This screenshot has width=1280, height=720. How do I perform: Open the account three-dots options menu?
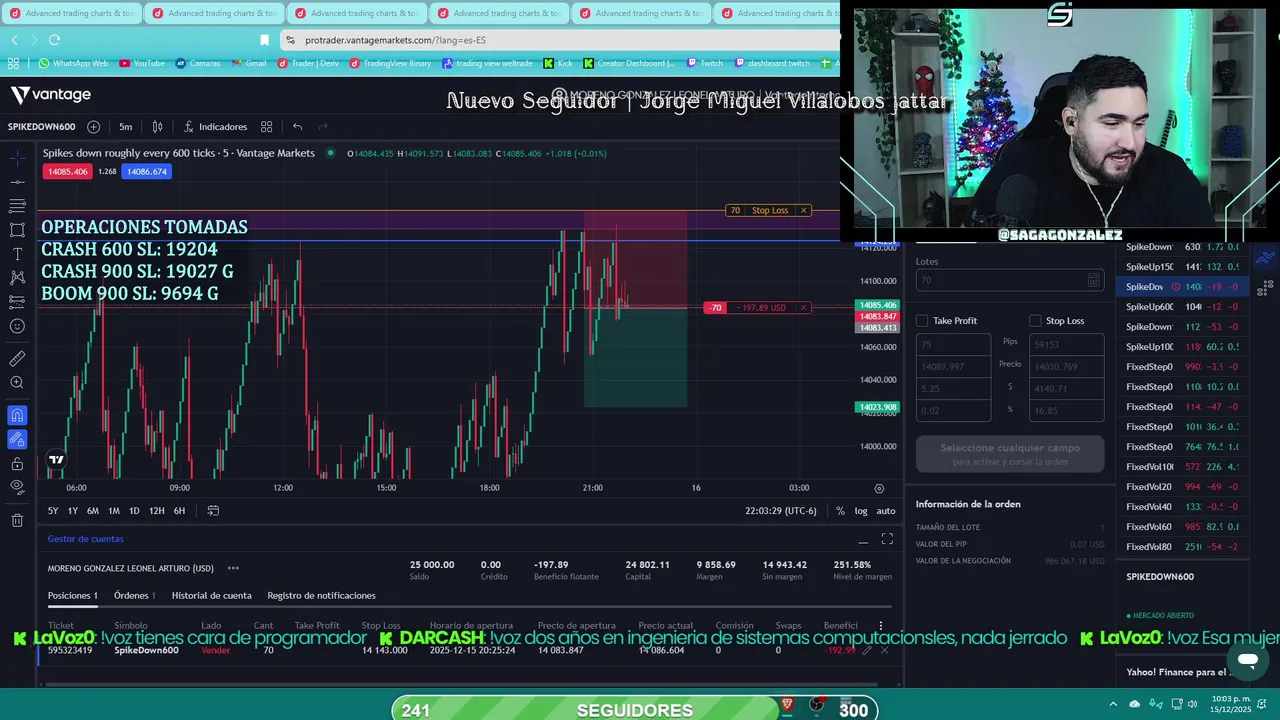(233, 568)
